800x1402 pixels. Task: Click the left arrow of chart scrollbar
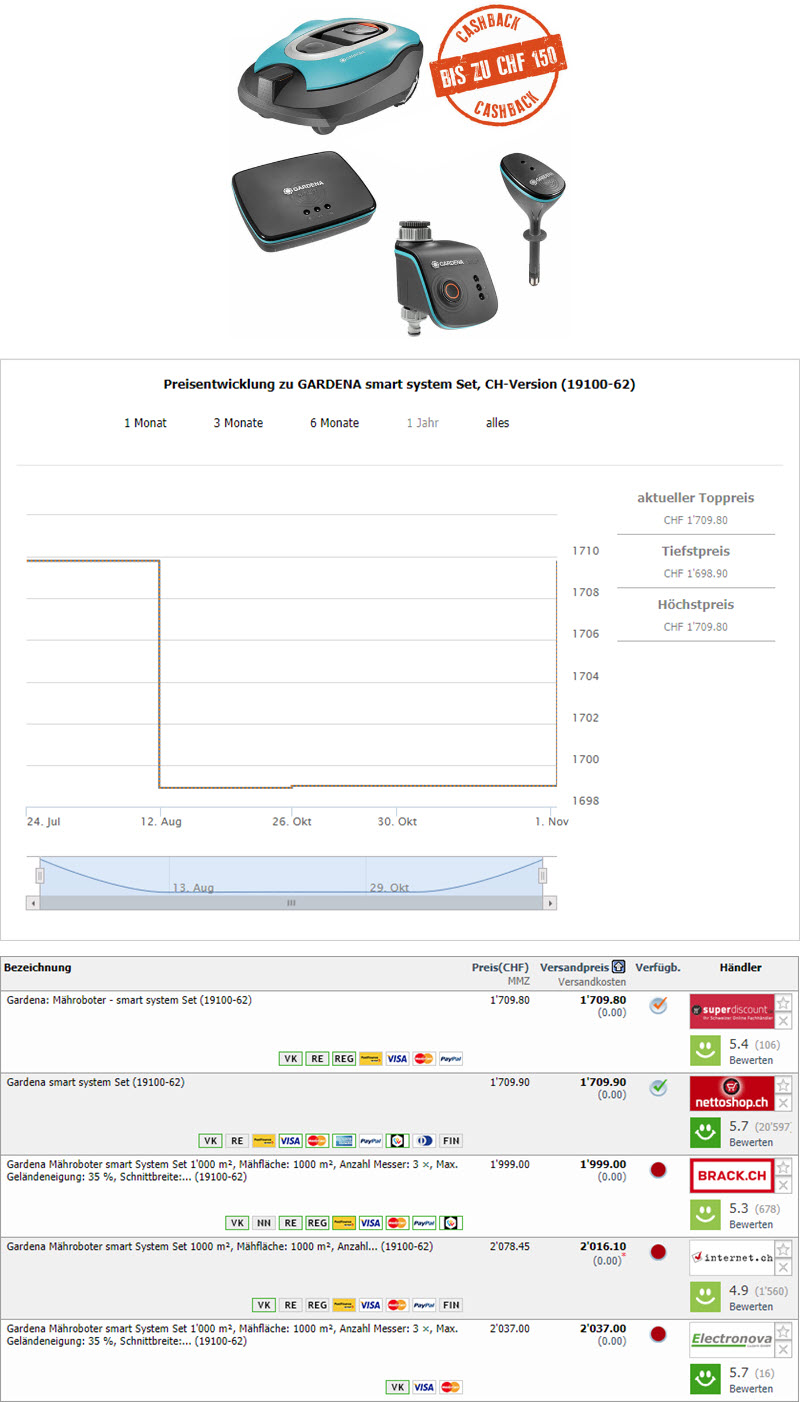[33, 902]
